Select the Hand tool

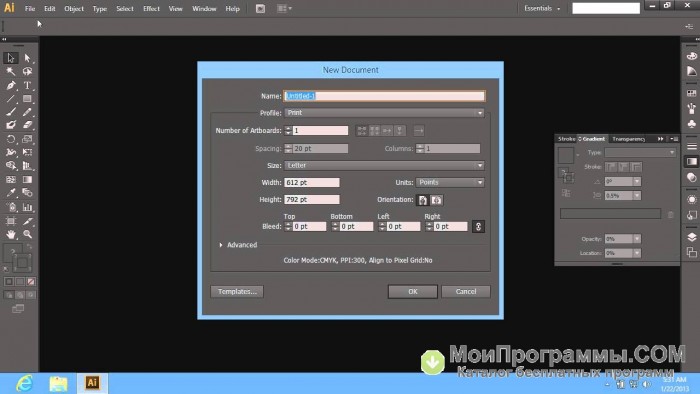tap(11, 234)
